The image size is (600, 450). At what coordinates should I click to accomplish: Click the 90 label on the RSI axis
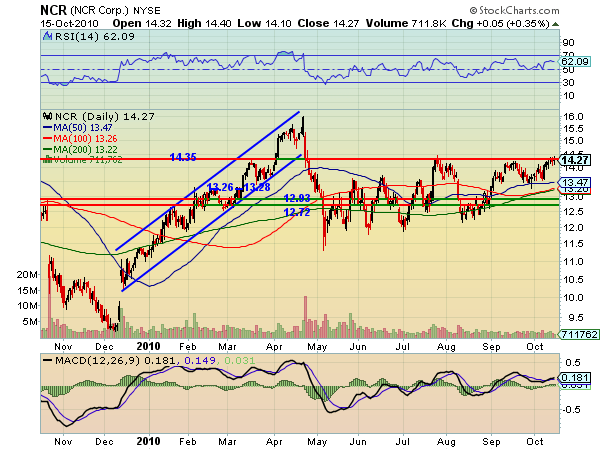click(x=569, y=43)
